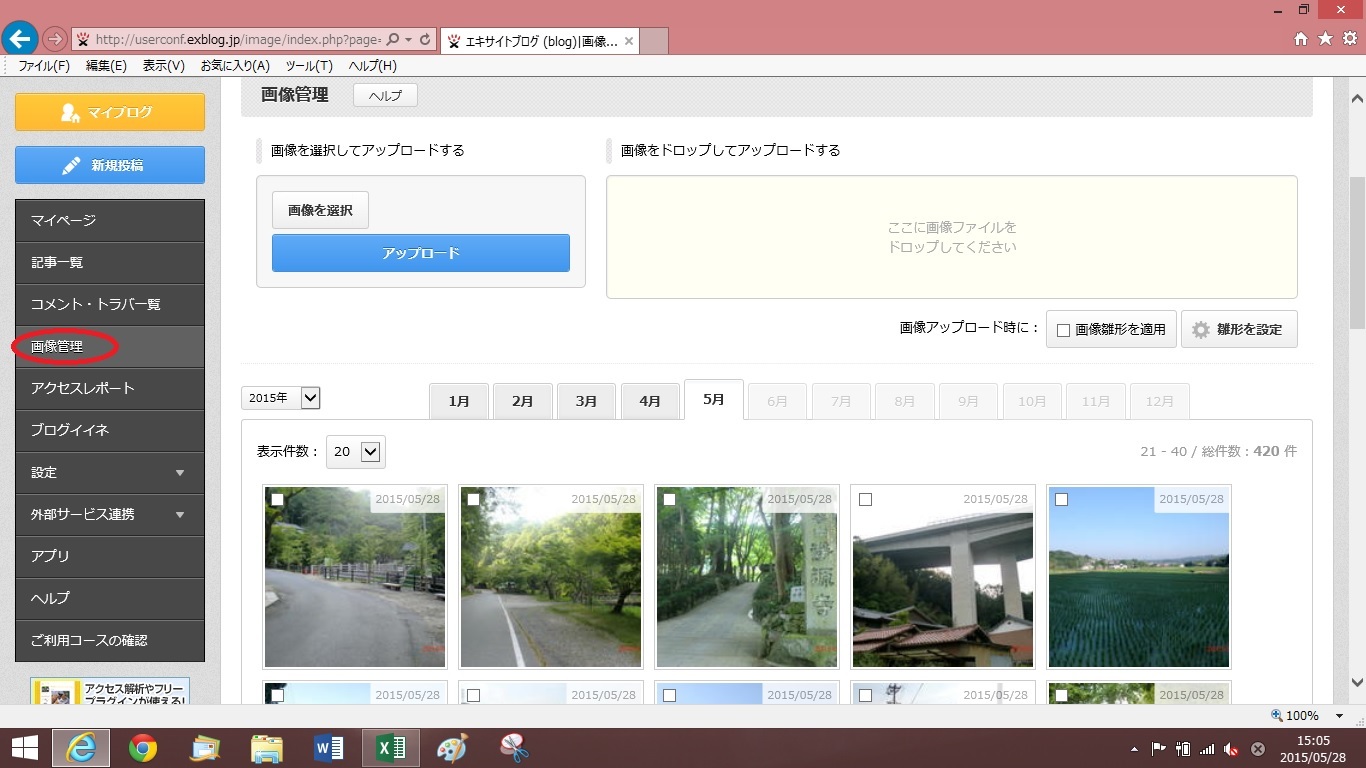Click the 新規投稿 blue button
The height and width of the screenshot is (768, 1366).
[110, 165]
